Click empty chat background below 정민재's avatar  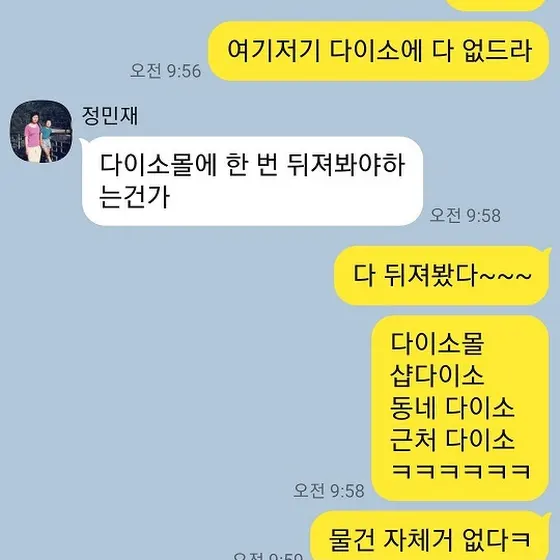[x=41, y=321]
